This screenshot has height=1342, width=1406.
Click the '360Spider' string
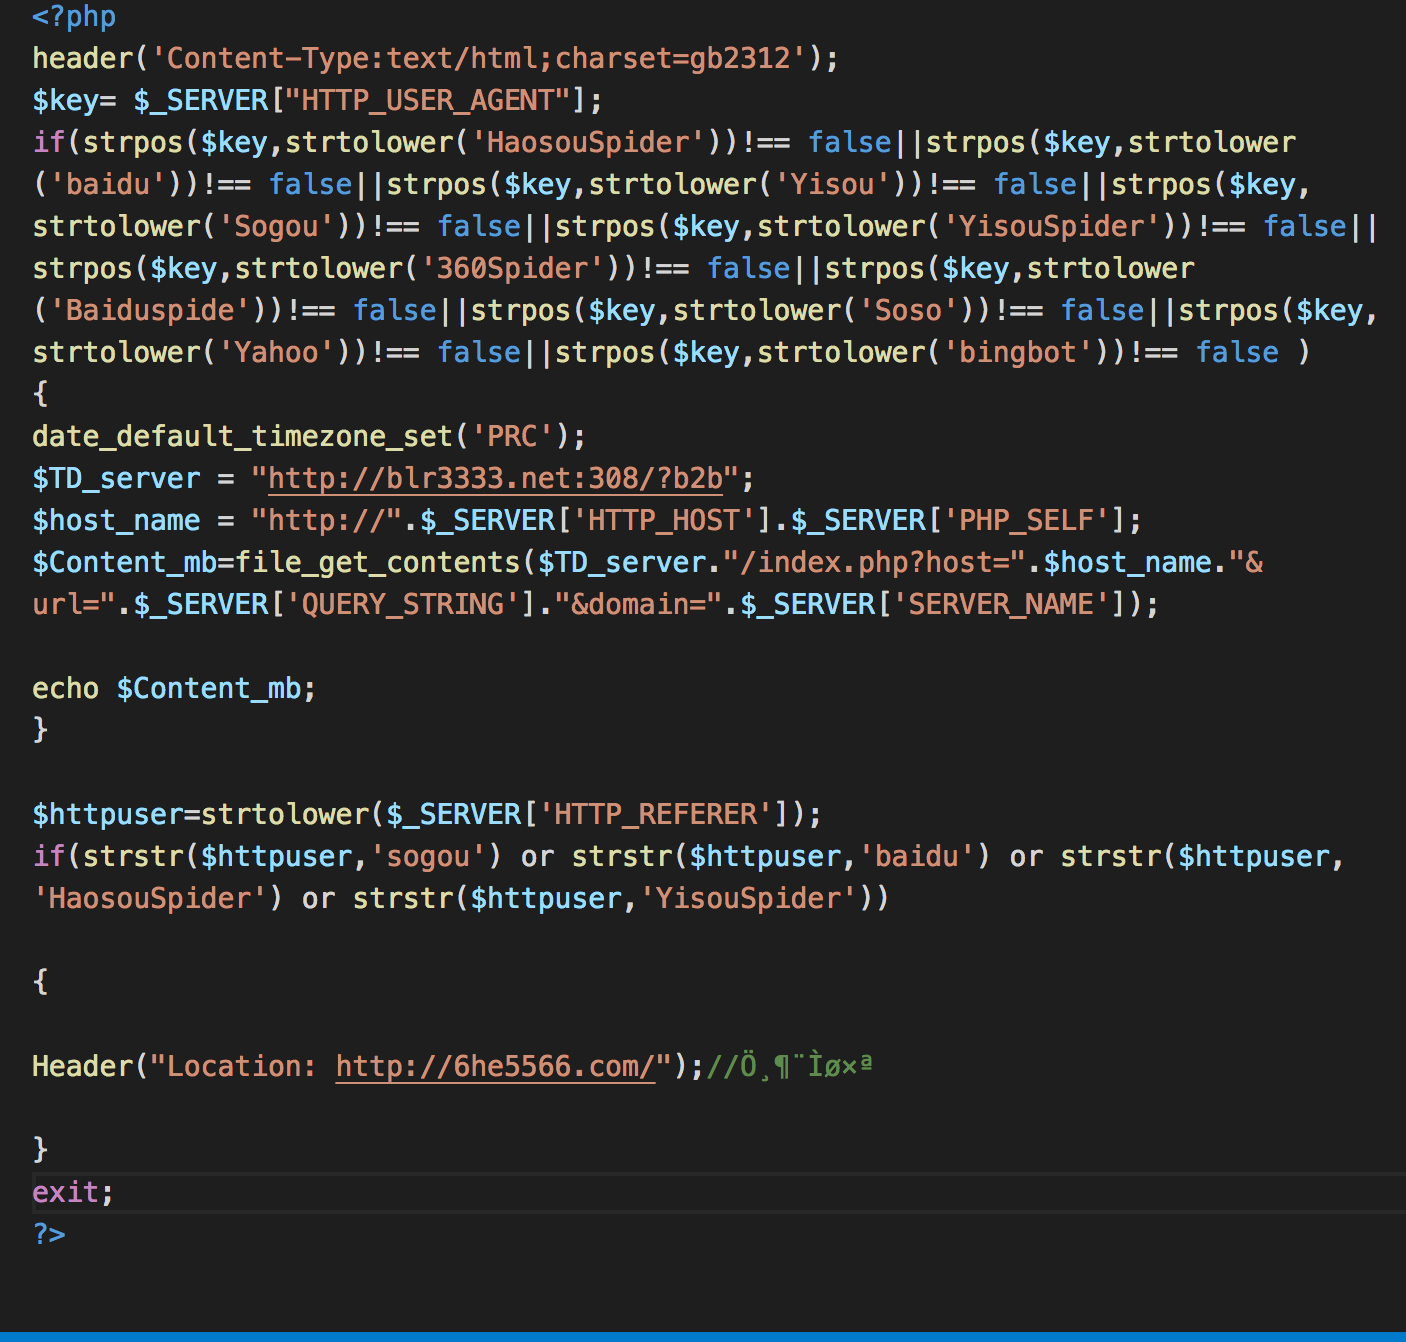[x=512, y=268]
